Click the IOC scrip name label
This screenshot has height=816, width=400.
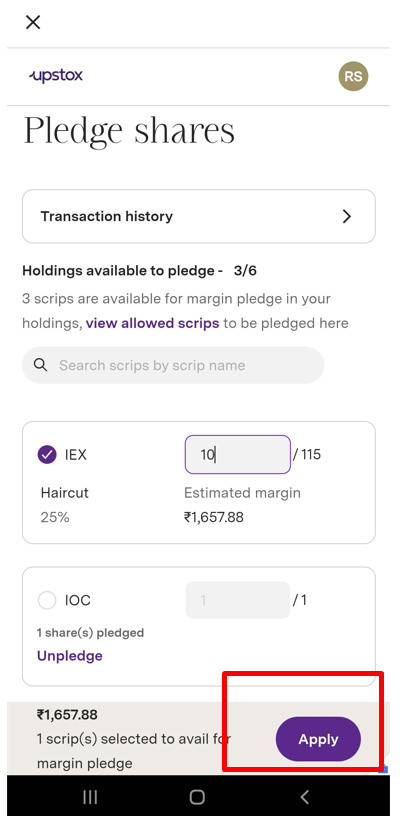78,601
